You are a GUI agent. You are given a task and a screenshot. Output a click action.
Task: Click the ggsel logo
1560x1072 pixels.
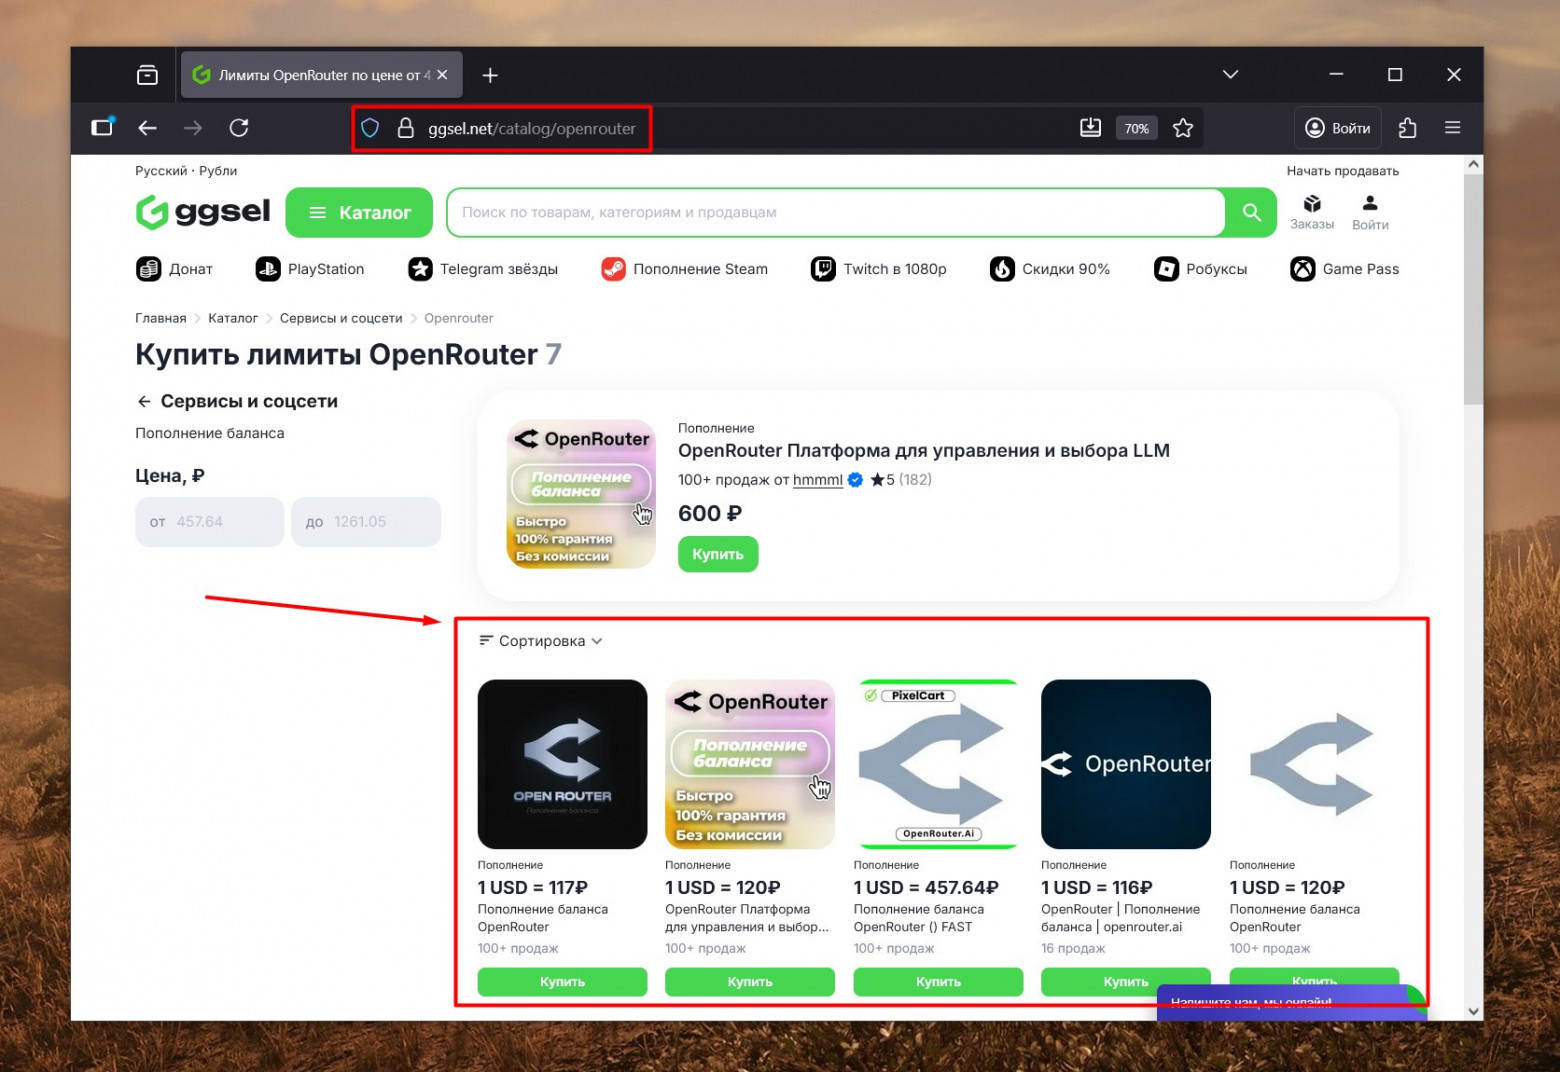[202, 212]
